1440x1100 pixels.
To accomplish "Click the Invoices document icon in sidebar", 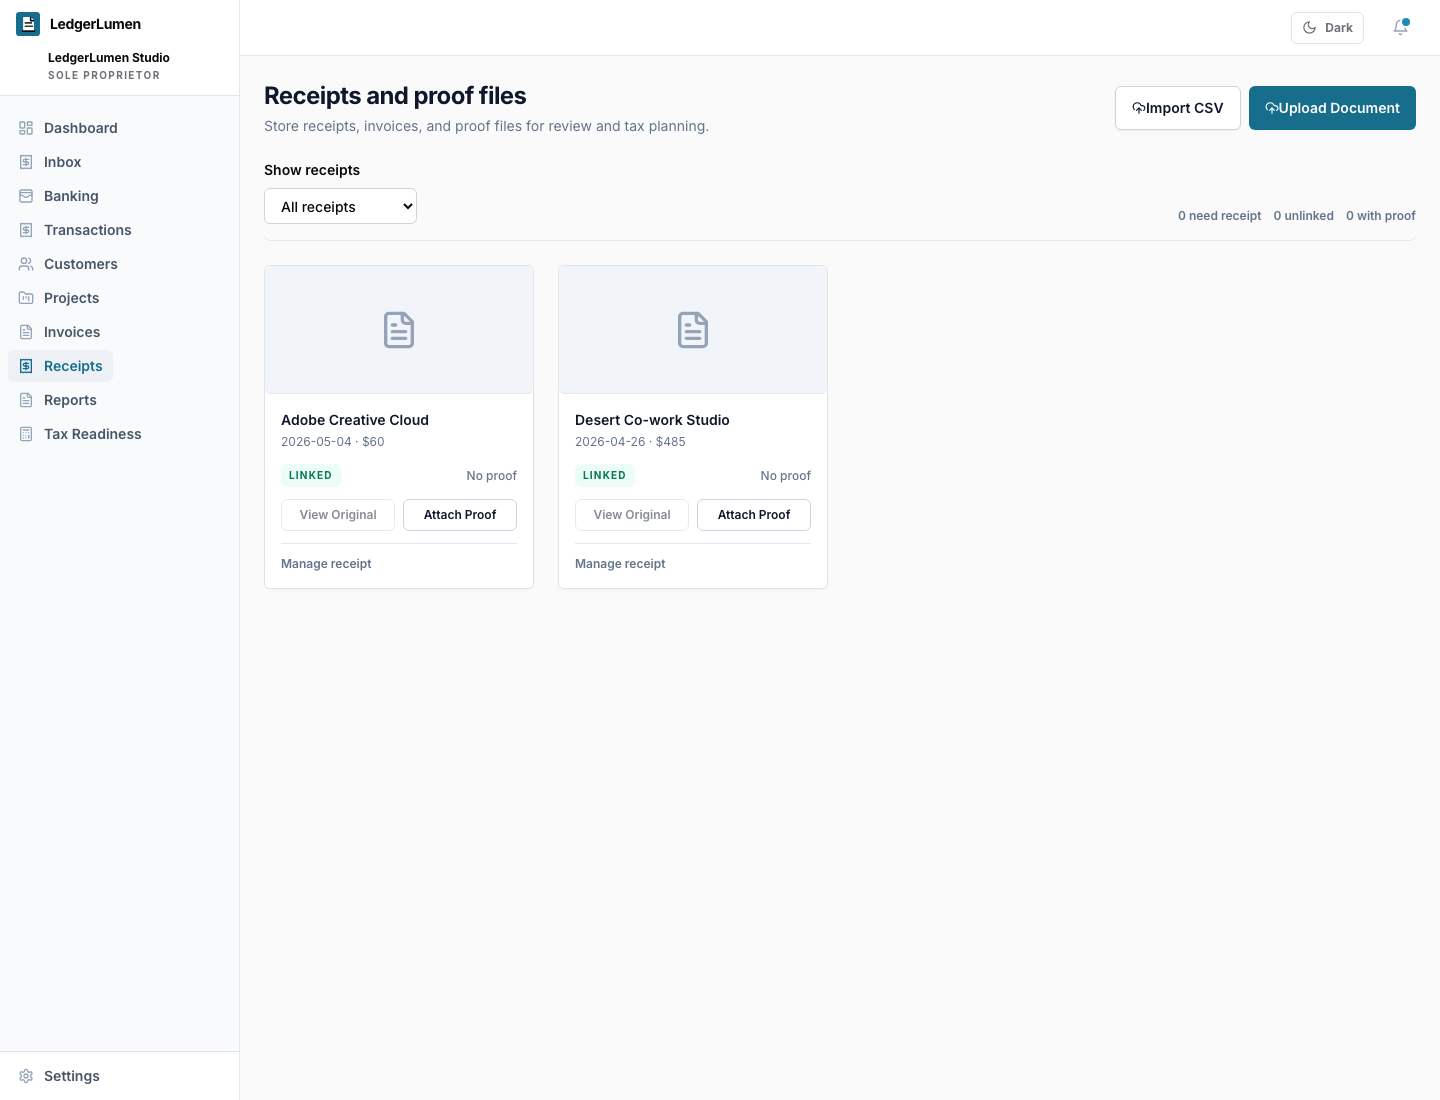I will click(x=26, y=332).
